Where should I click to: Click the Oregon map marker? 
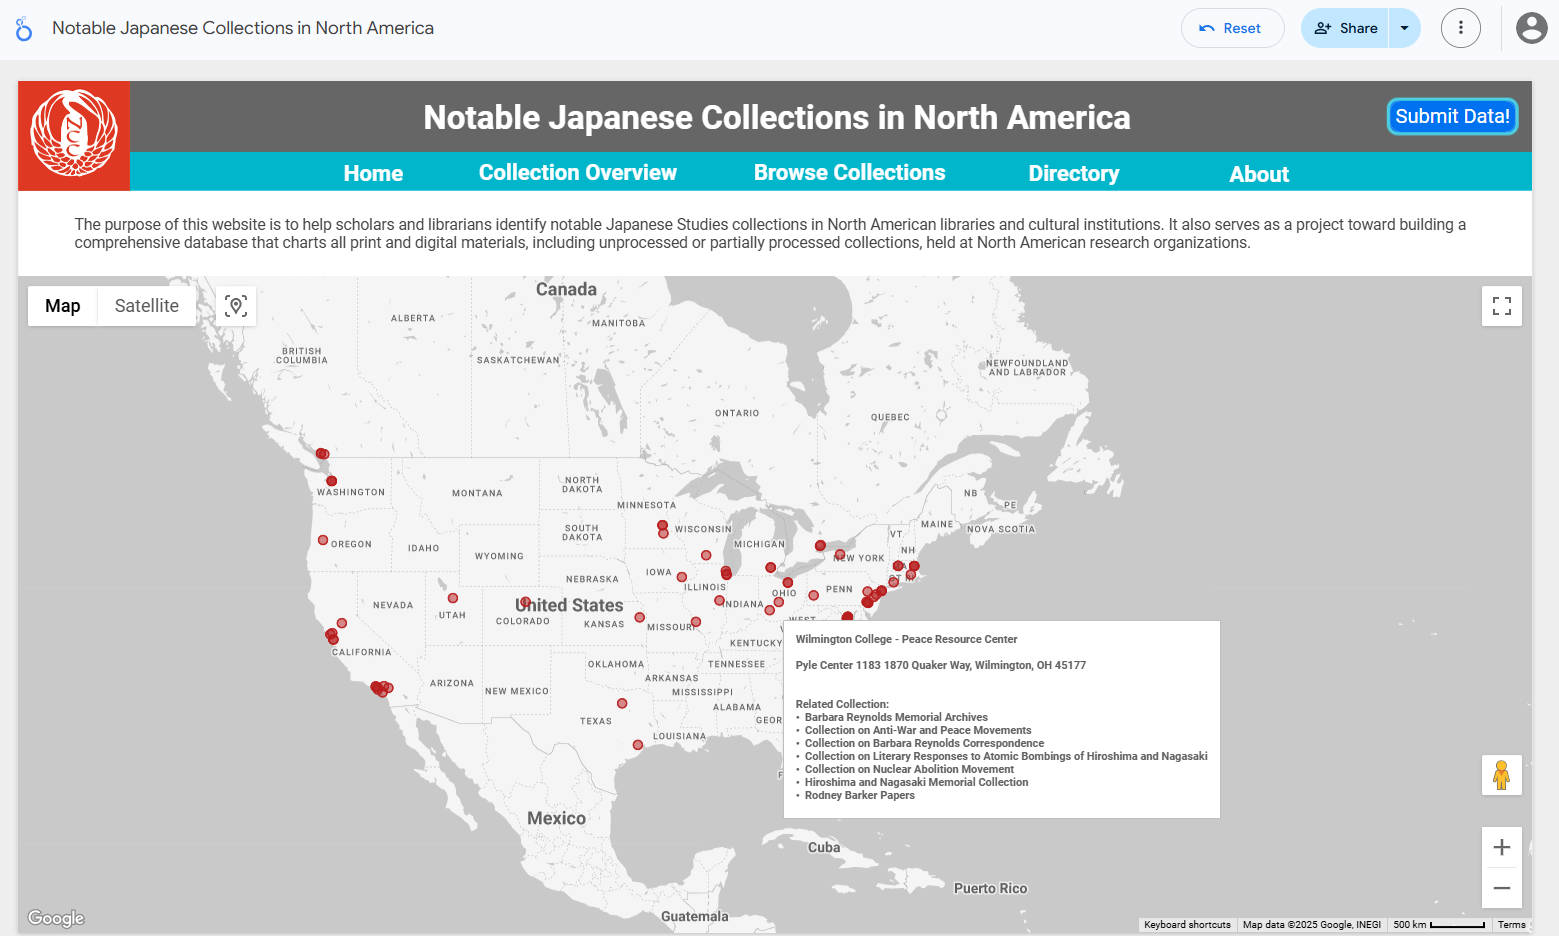pyautogui.click(x=323, y=540)
